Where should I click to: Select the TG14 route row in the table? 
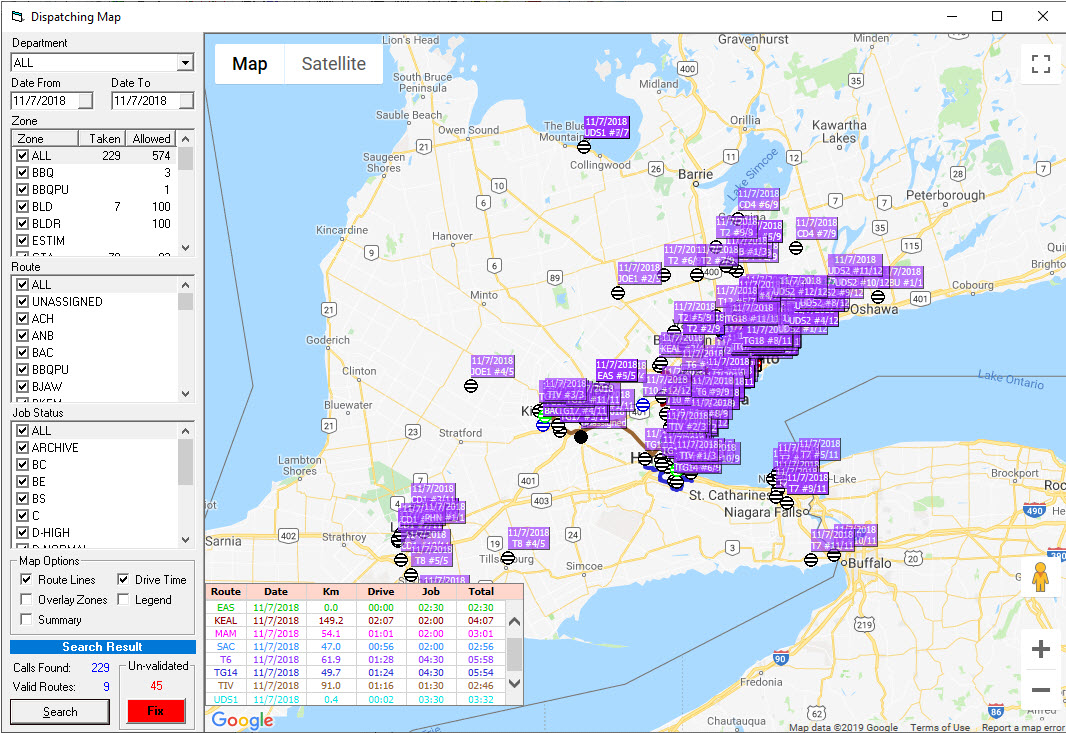click(x=356, y=672)
